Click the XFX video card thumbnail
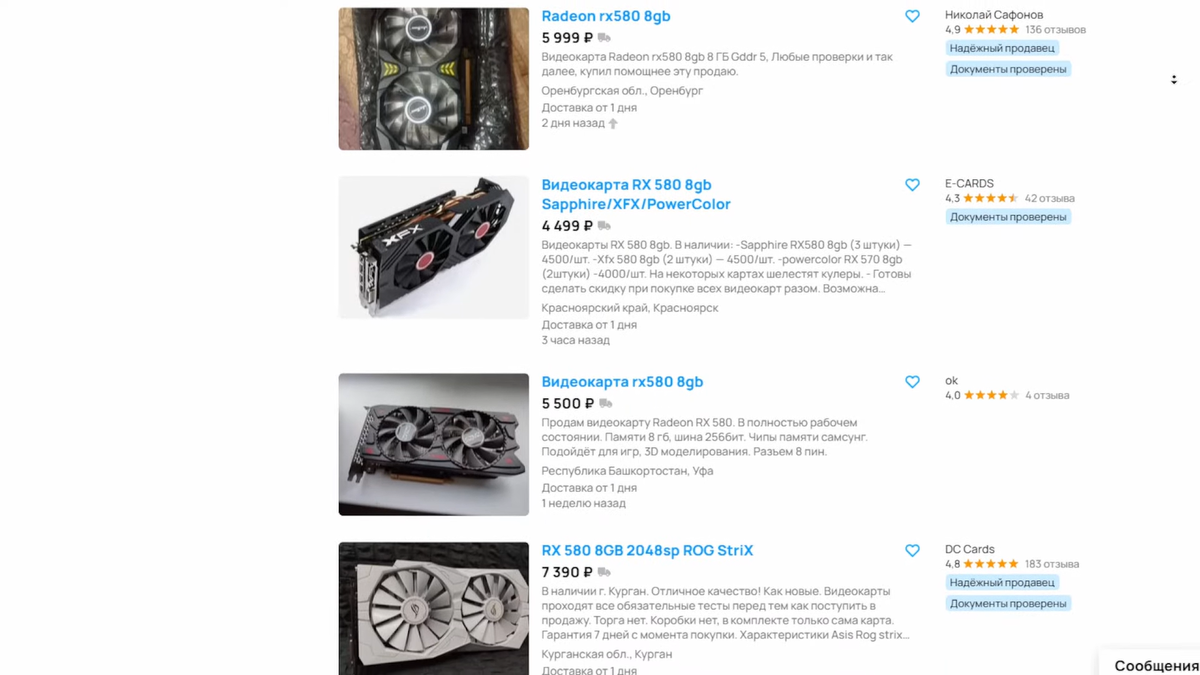 (434, 248)
